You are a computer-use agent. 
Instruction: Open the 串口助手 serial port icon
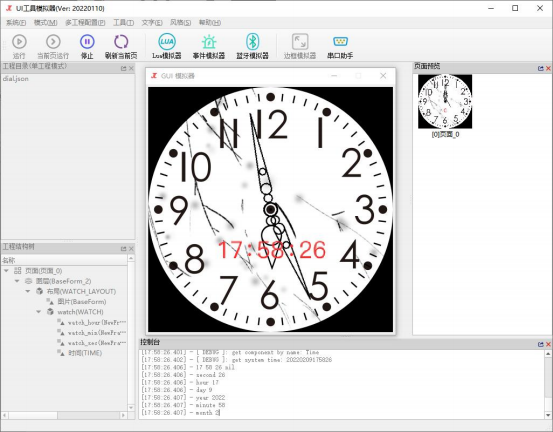click(x=340, y=42)
